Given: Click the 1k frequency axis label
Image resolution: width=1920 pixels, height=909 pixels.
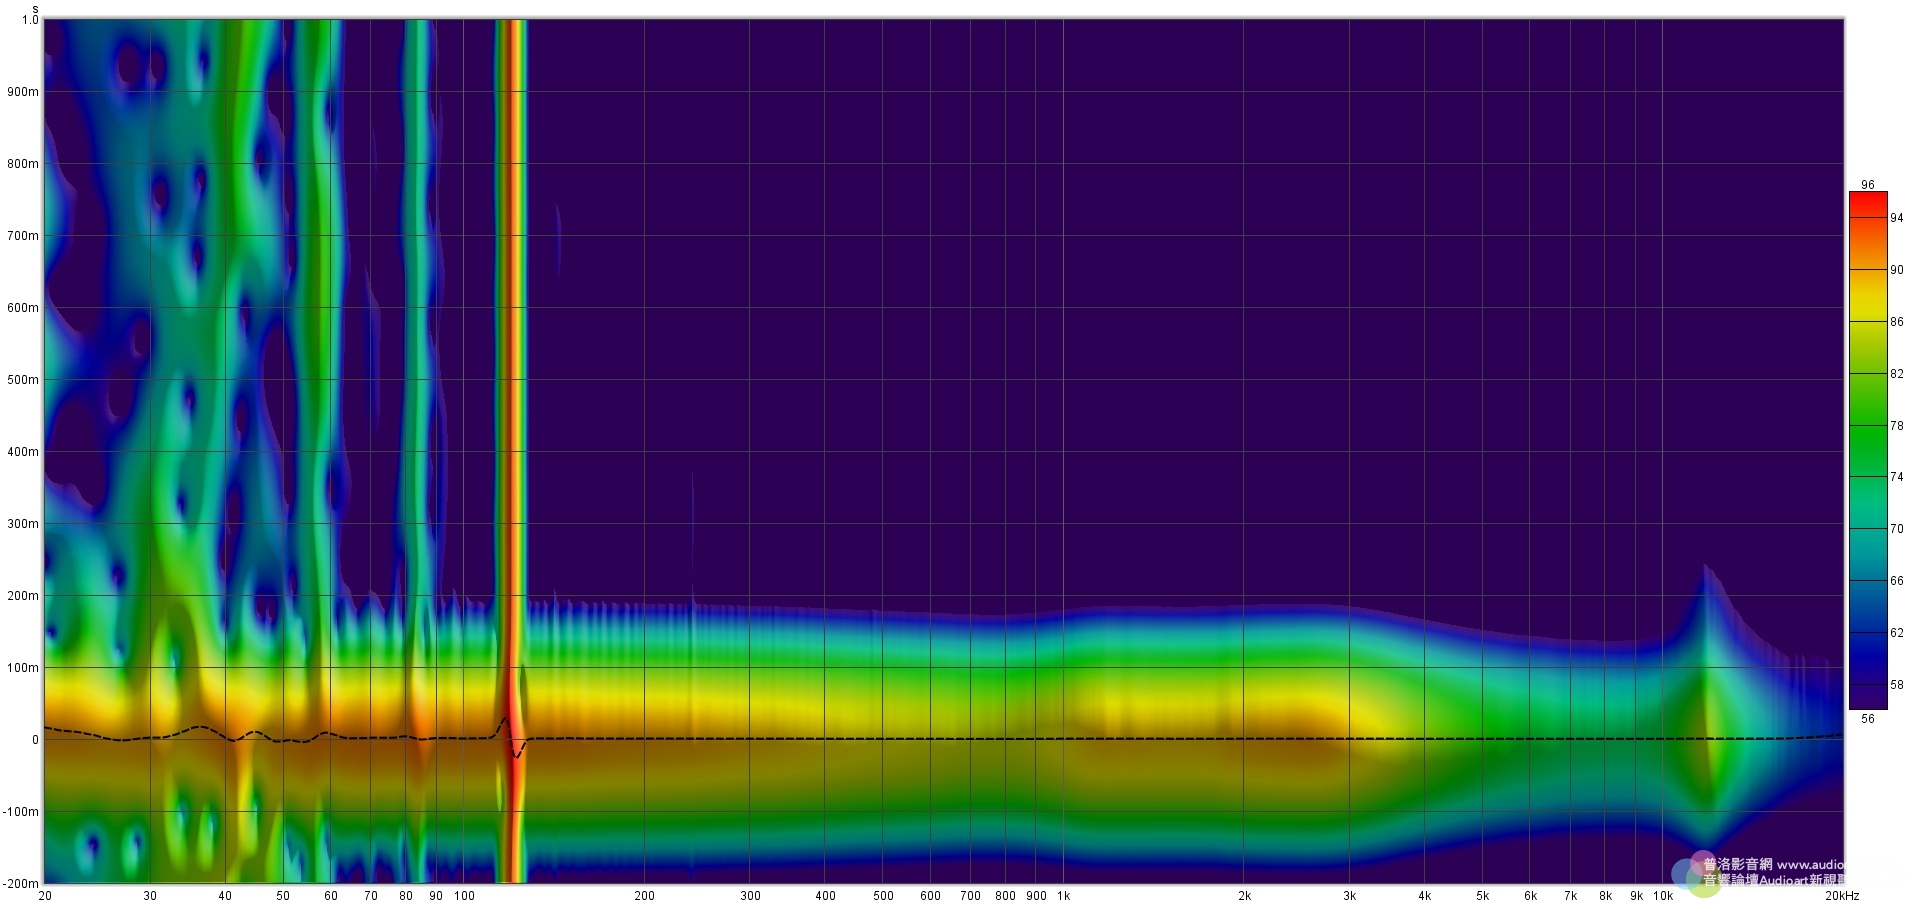Looking at the screenshot, I should click(1063, 896).
